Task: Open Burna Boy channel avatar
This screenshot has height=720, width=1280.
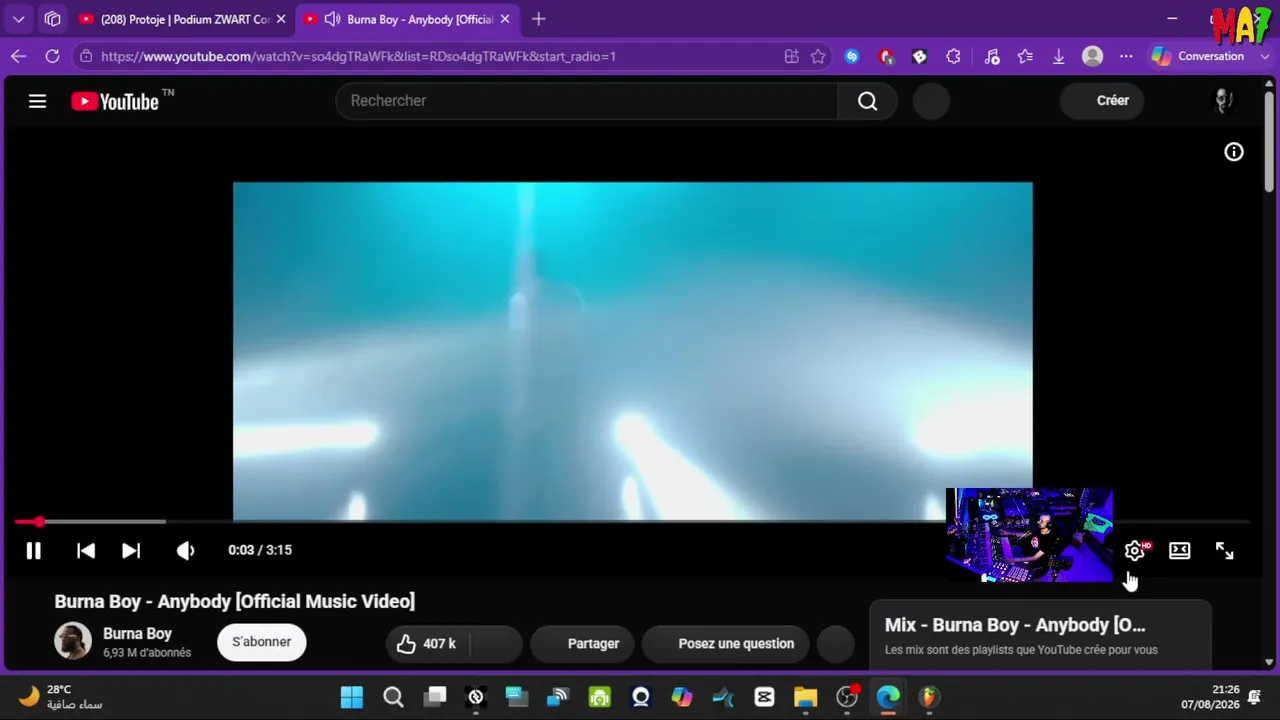Action: click(x=73, y=642)
